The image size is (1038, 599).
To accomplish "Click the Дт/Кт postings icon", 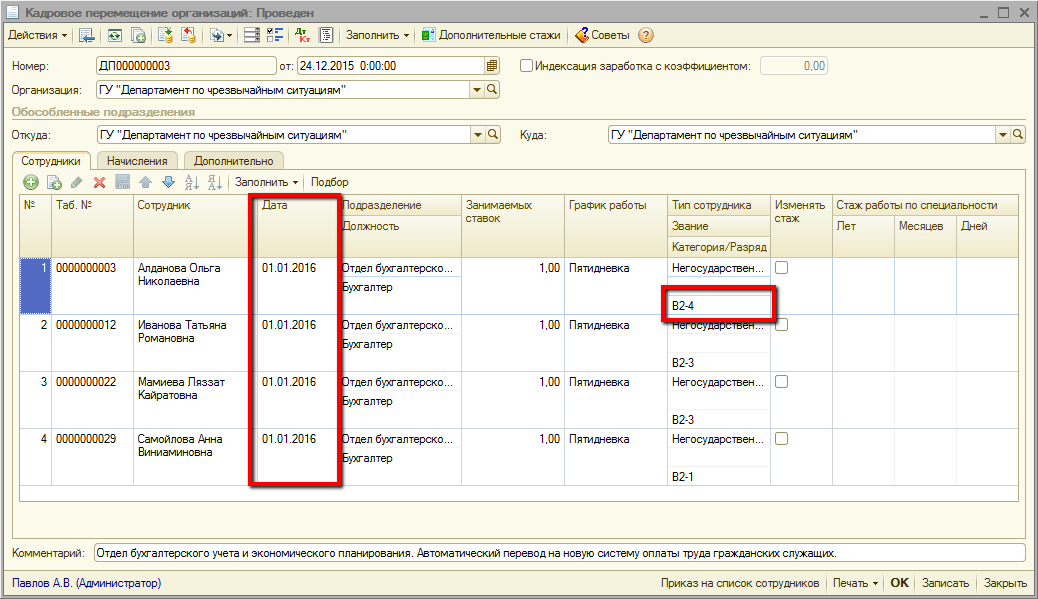I will click(303, 35).
